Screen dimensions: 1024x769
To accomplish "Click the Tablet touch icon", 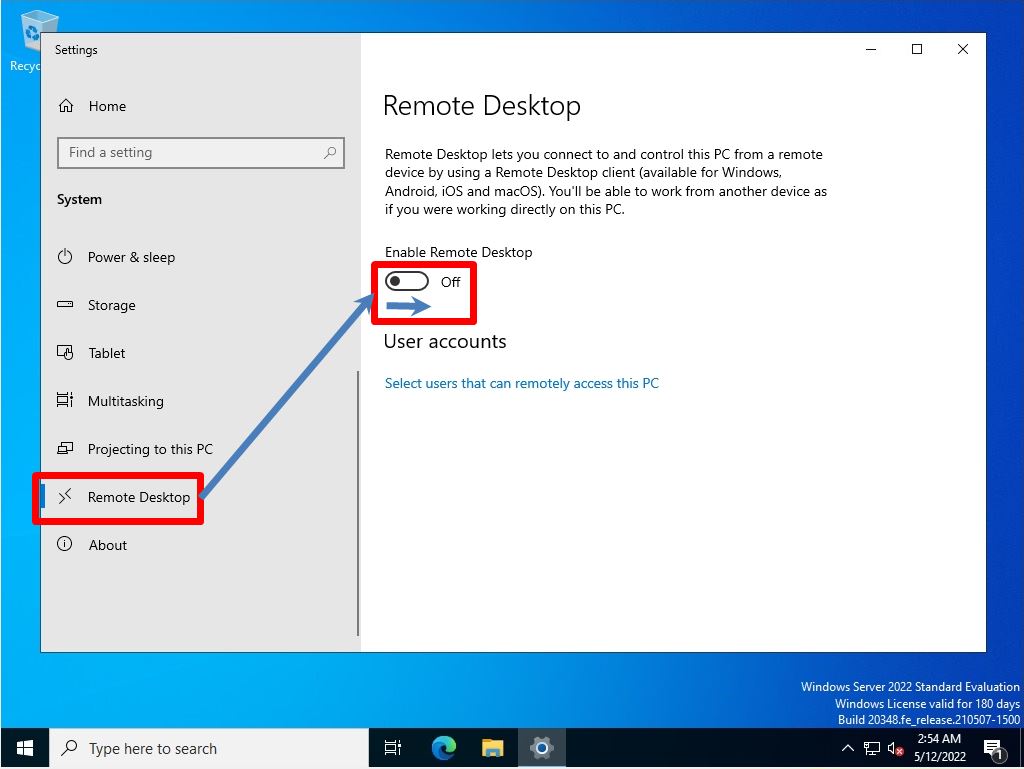I will pyautogui.click(x=65, y=353).
